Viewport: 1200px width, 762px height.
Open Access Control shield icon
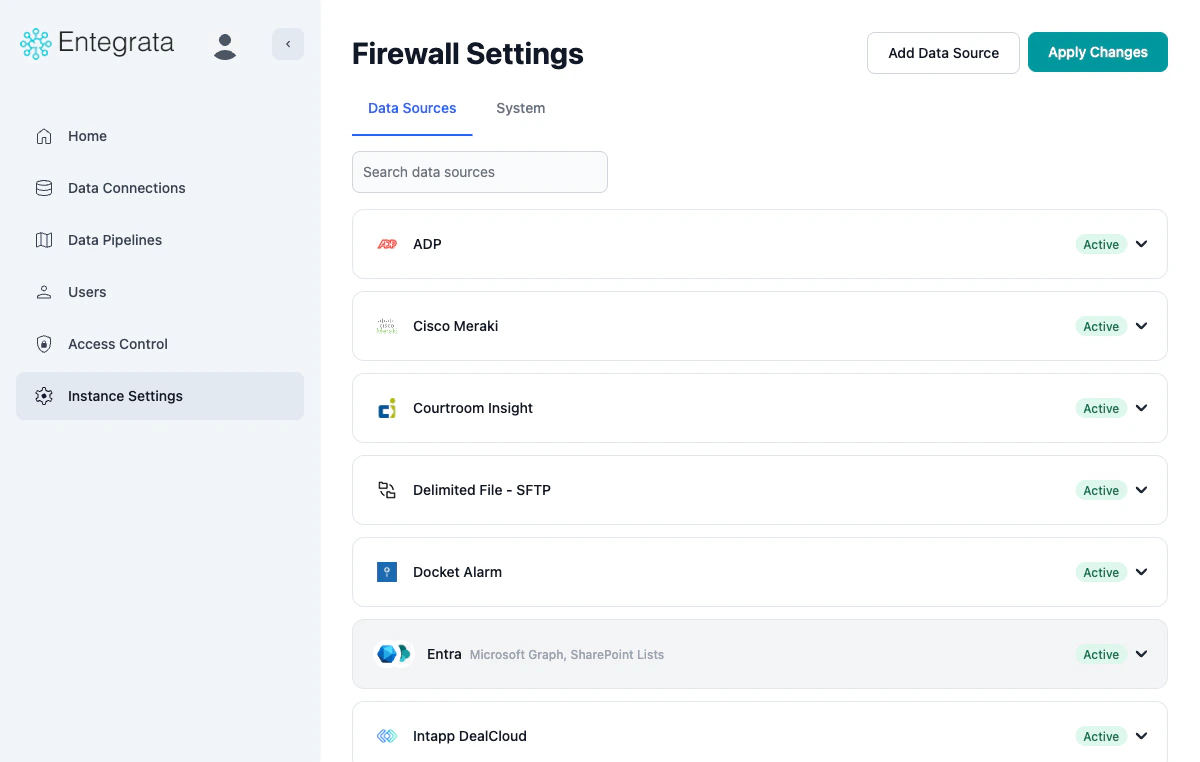click(43, 344)
